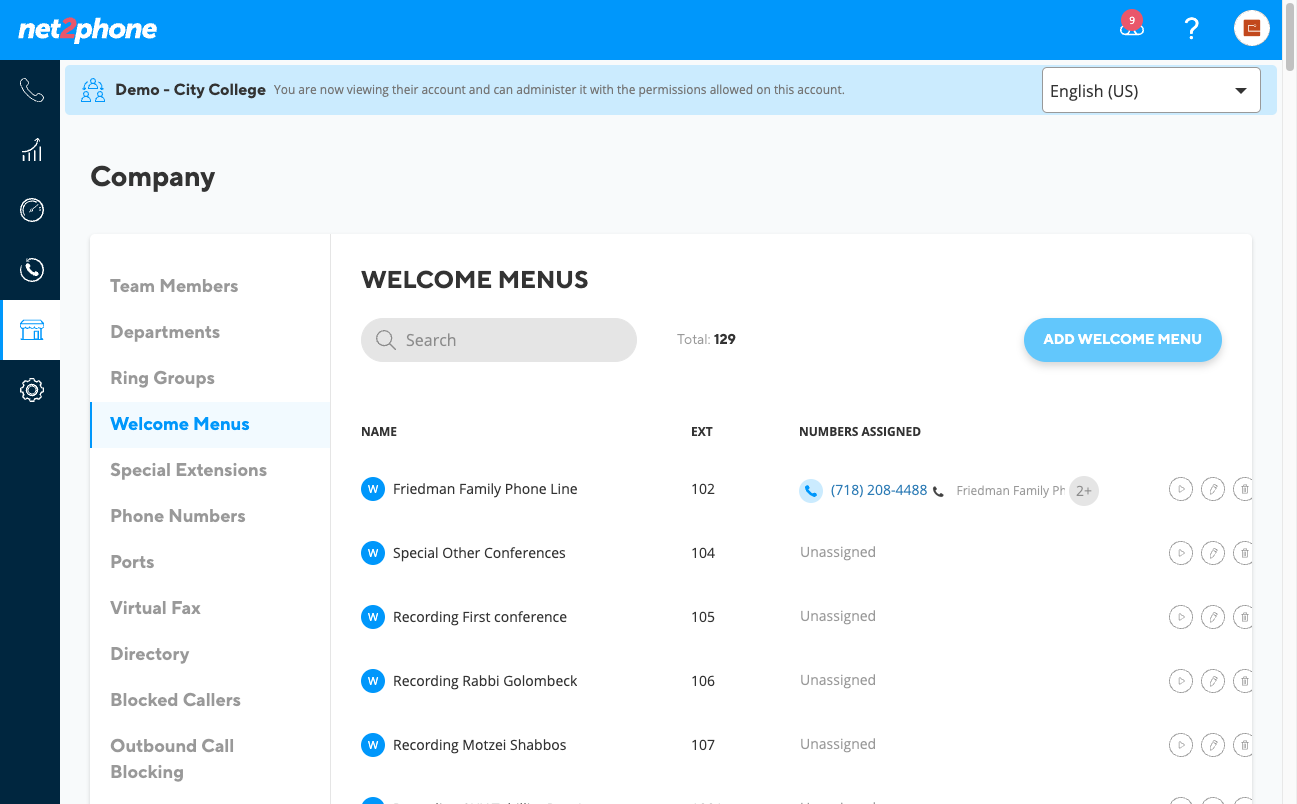Delete the Recording Motzei Shabbos menu
Viewport: 1297px width, 804px height.
tap(1244, 745)
